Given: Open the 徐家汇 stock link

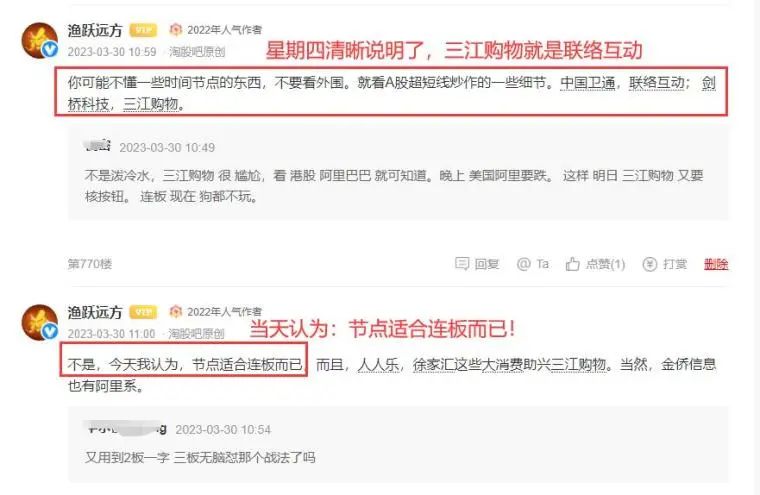Looking at the screenshot, I should click(432, 365).
